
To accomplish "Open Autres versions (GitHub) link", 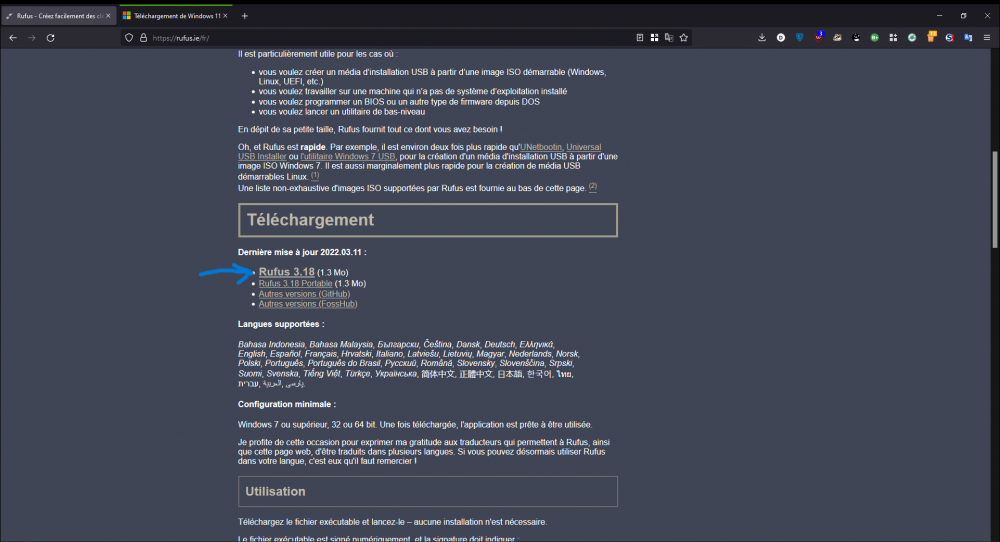I will pos(304,294).
